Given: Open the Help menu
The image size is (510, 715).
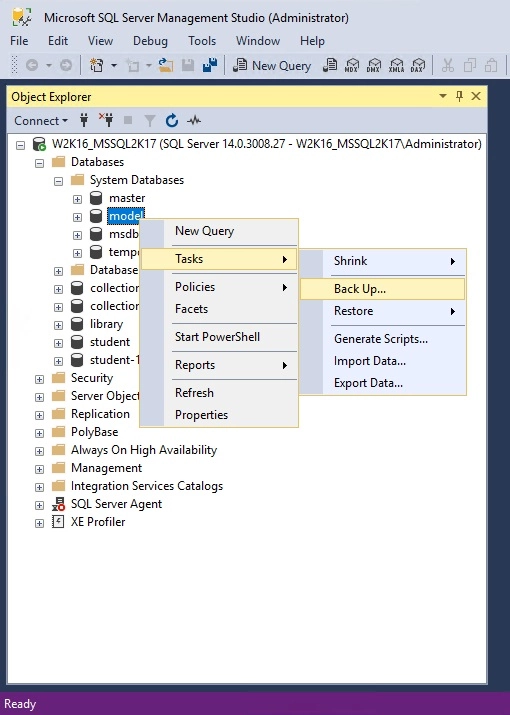Looking at the screenshot, I should coord(312,41).
